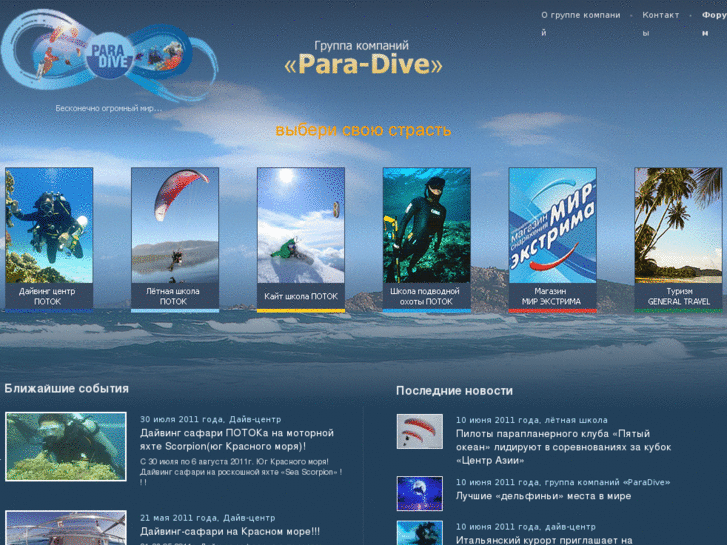Image resolution: width=727 pixels, height=545 pixels.
Task: Open the spearfisher image for Школа подводной охоты
Action: [427, 225]
